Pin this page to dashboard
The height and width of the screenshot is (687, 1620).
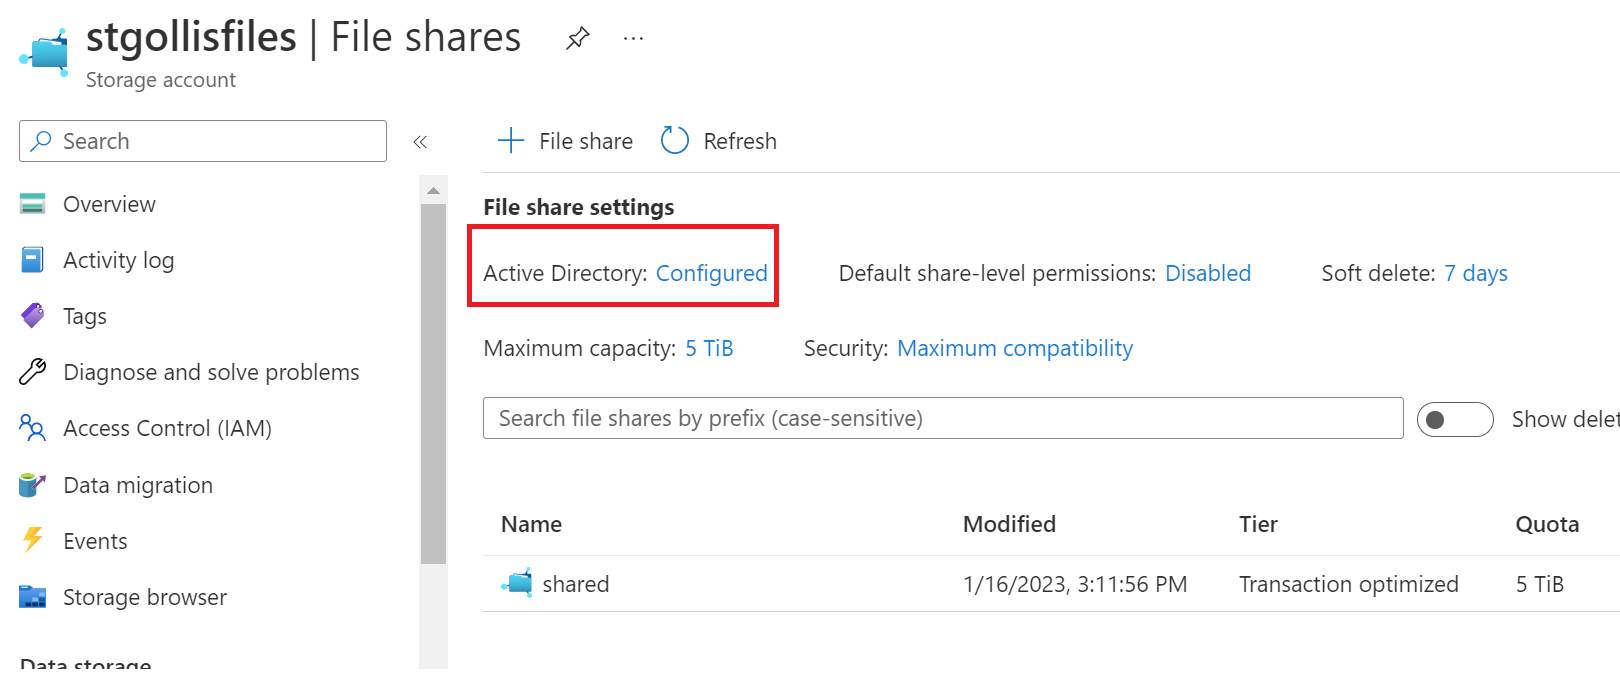[577, 38]
